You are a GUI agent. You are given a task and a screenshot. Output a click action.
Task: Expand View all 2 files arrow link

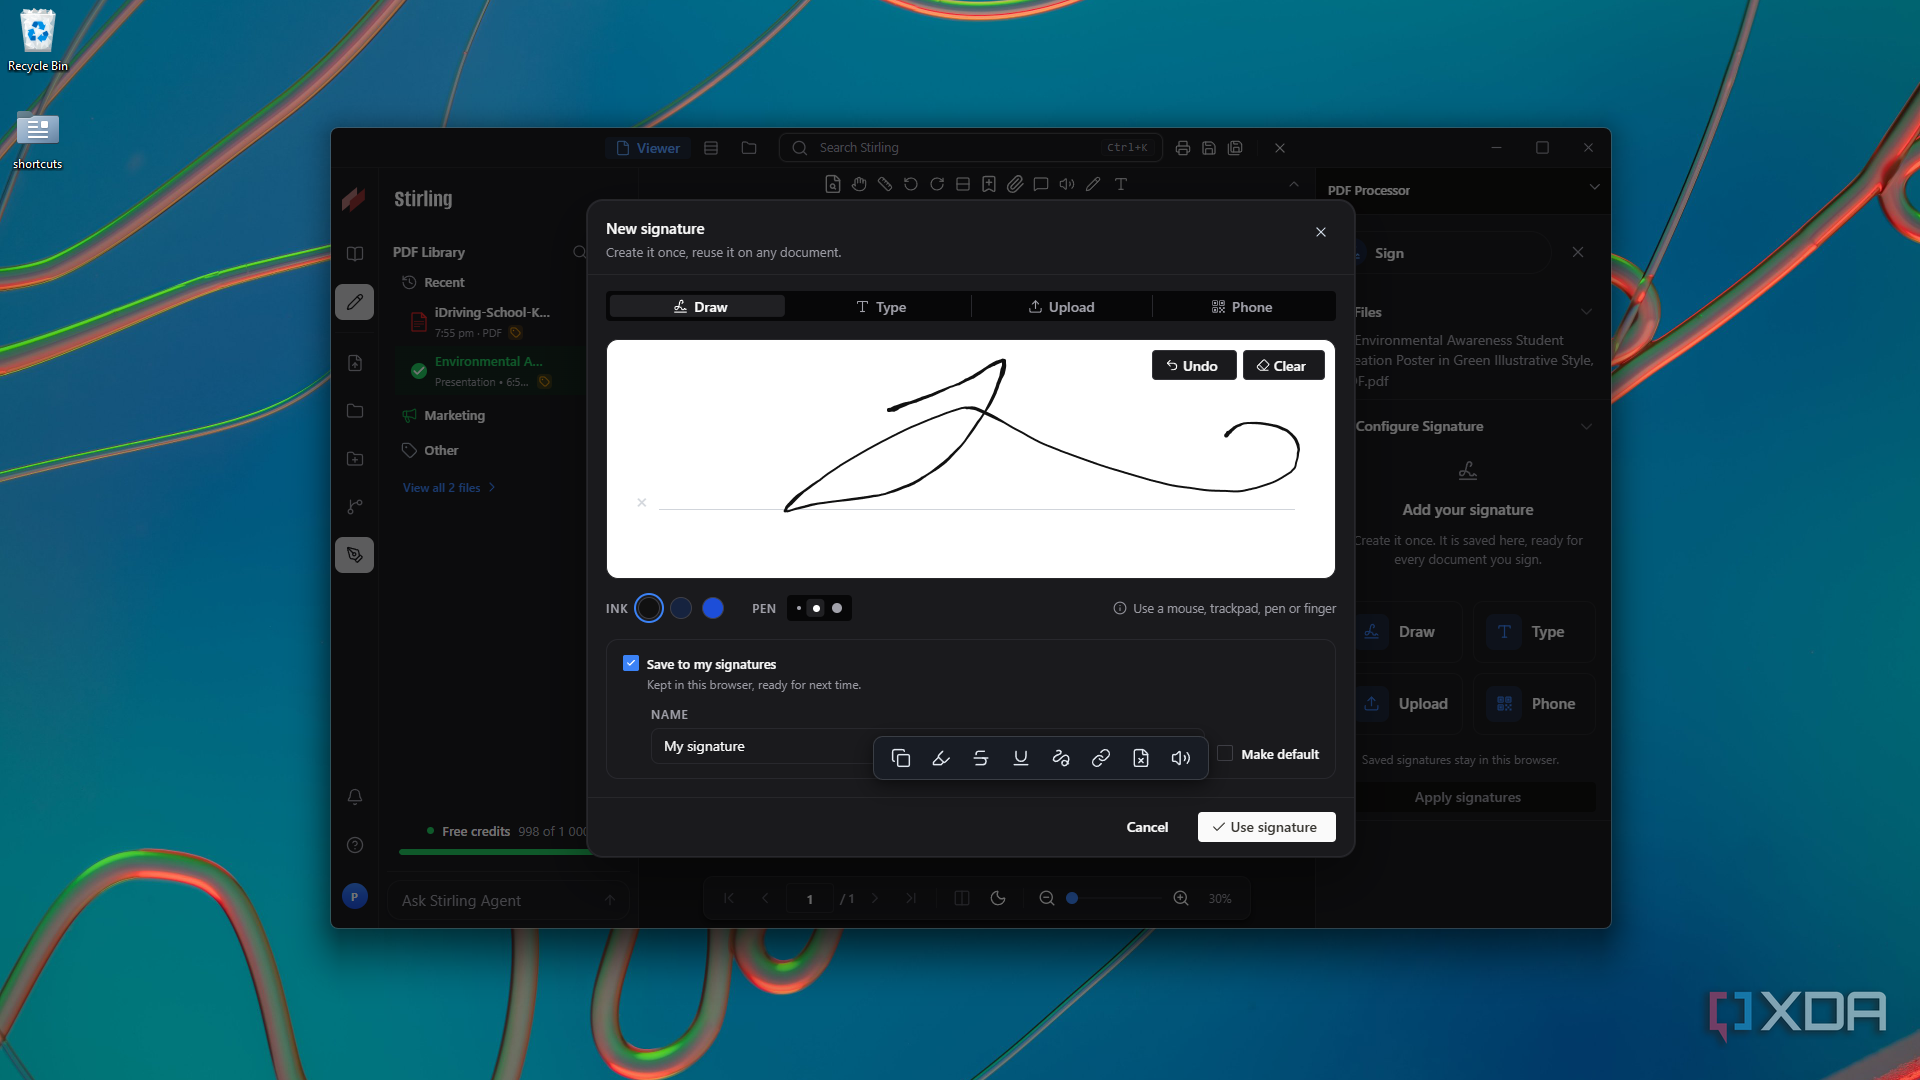coord(449,488)
